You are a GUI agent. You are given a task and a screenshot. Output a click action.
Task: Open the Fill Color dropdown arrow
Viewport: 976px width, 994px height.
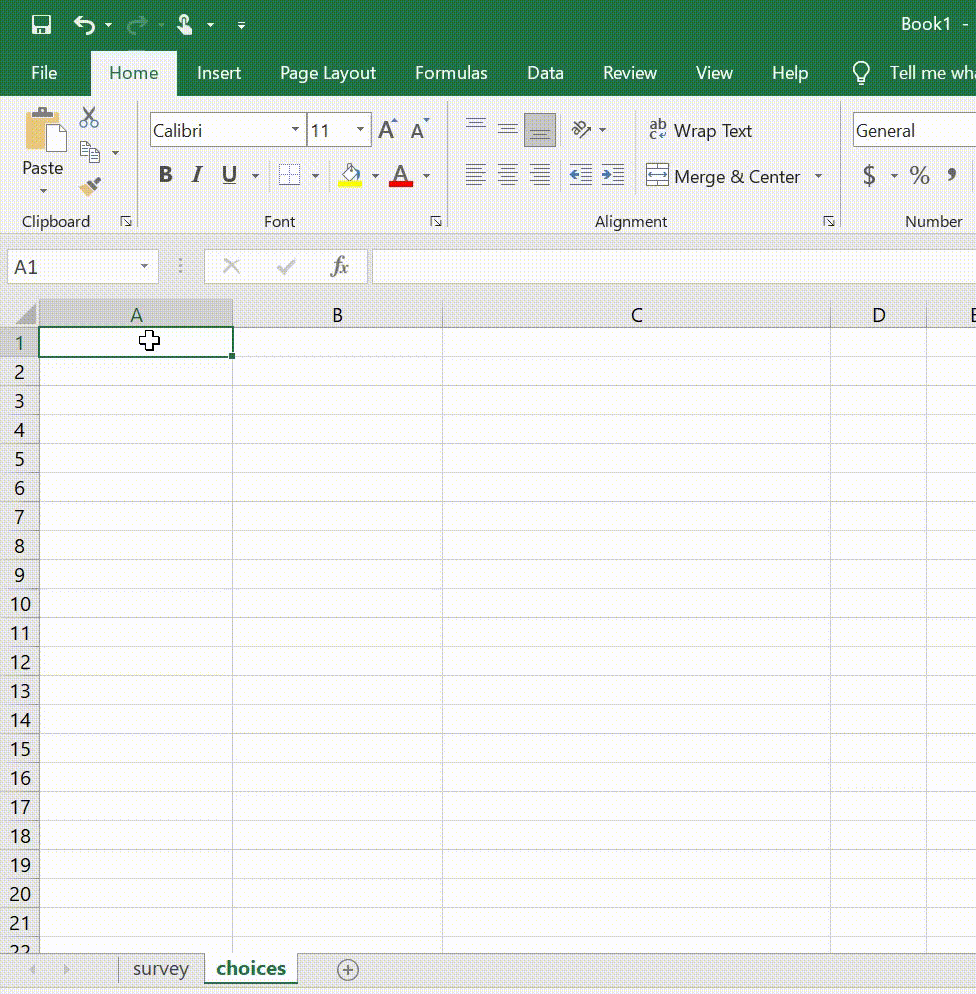(375, 176)
